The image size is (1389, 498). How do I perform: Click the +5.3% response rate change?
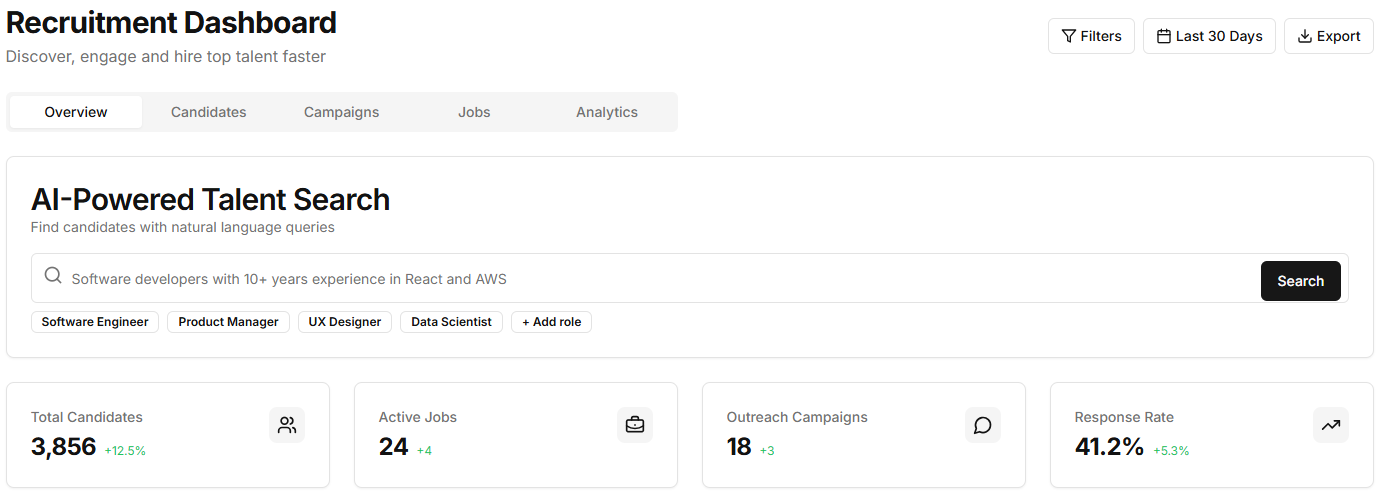click(x=1171, y=451)
